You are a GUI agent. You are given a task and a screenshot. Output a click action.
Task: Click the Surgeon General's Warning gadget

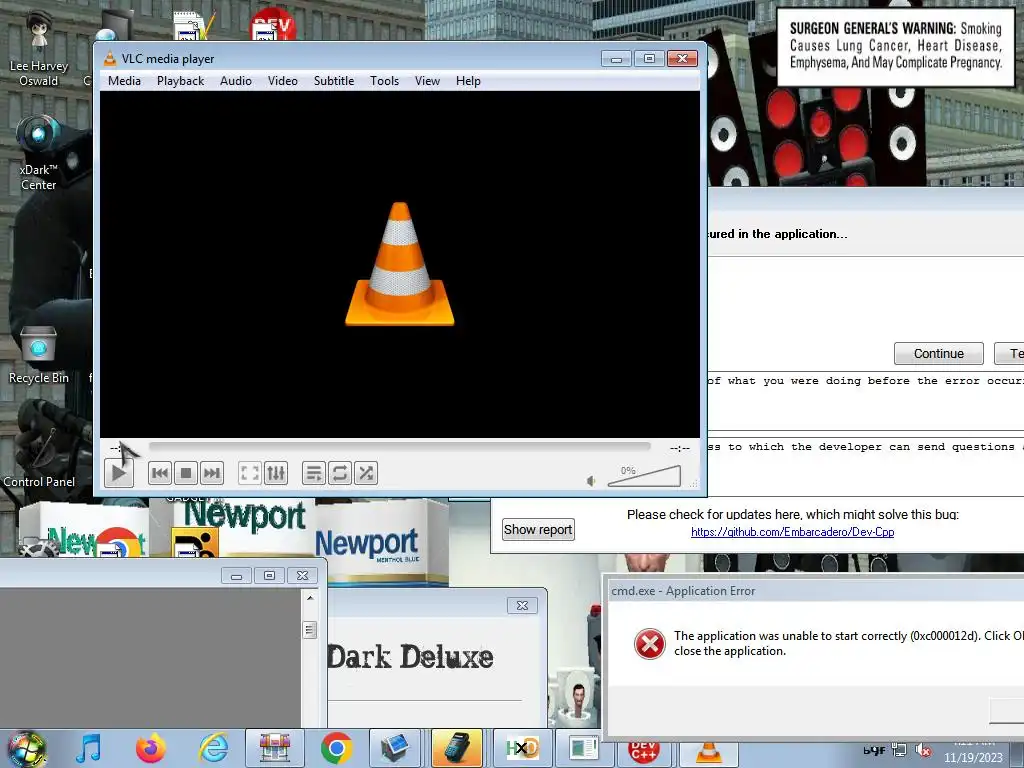(895, 47)
